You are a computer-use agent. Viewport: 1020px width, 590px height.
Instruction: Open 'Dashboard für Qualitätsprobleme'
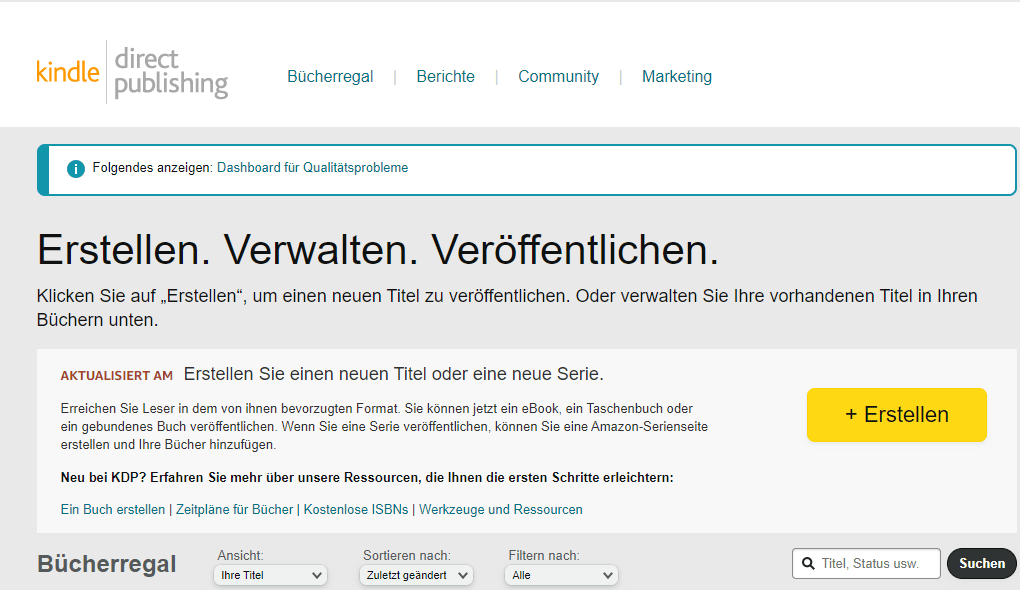pos(313,168)
